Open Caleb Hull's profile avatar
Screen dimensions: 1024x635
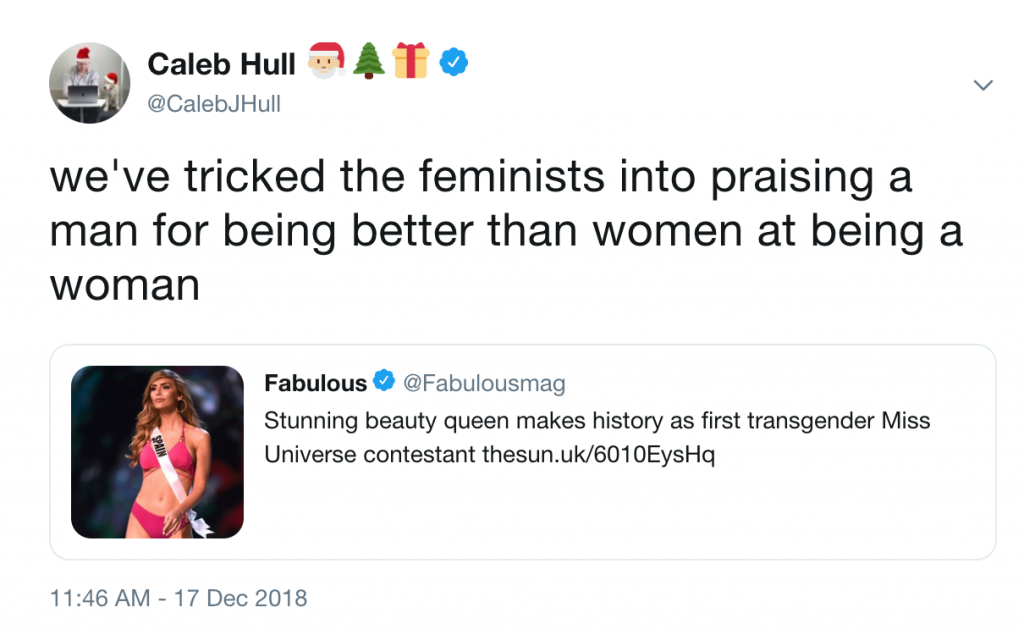click(x=90, y=83)
